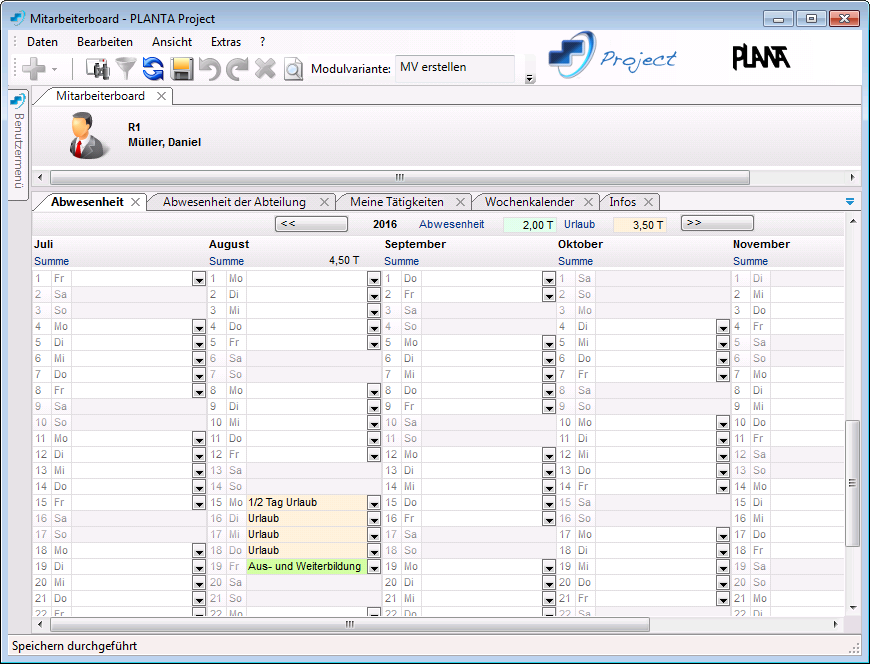Open the ? help menu
The image size is (870, 664).
(x=262, y=42)
